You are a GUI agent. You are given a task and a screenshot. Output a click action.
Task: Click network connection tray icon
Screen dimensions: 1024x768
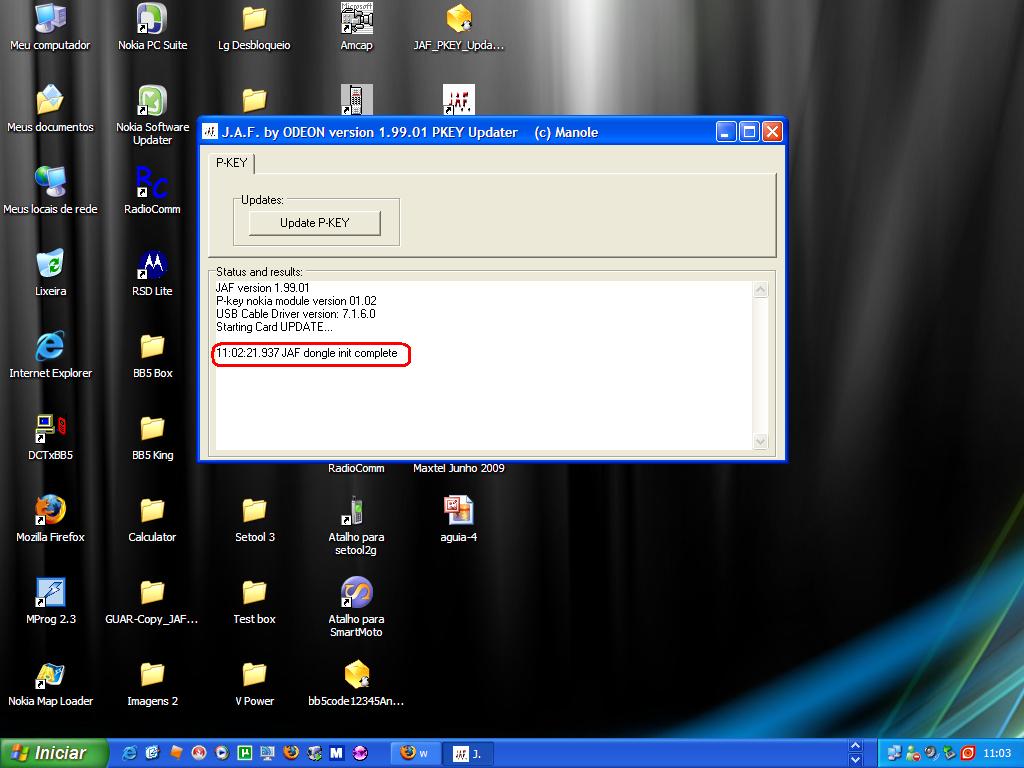[895, 753]
